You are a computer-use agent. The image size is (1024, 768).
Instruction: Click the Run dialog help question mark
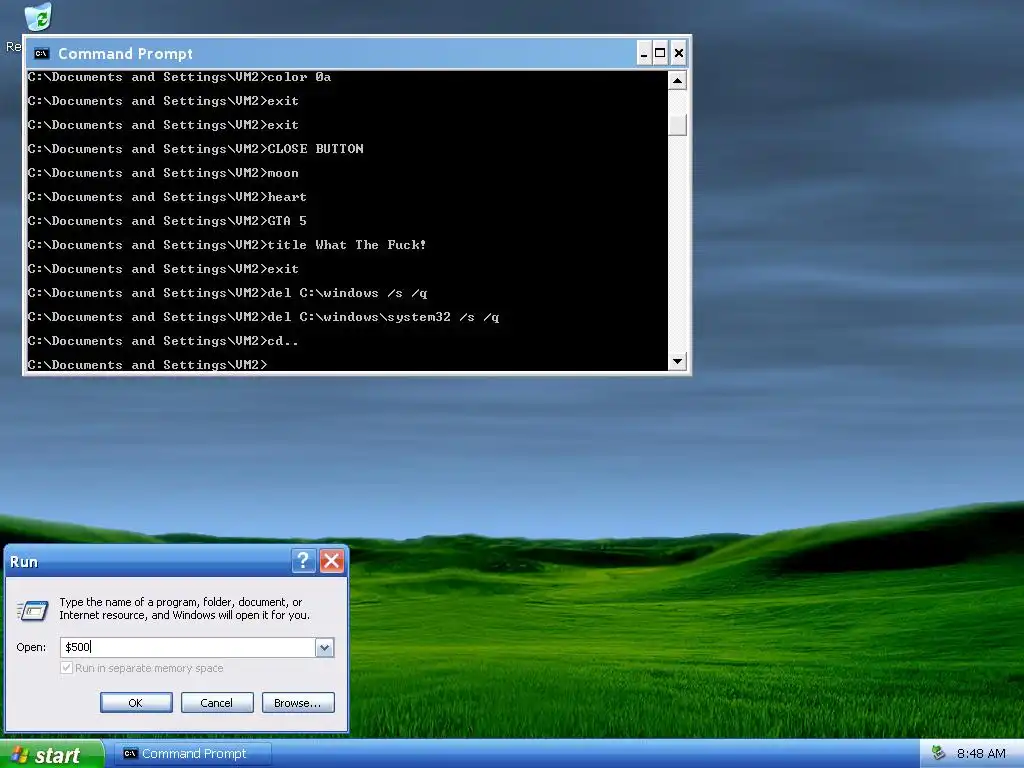coord(304,561)
